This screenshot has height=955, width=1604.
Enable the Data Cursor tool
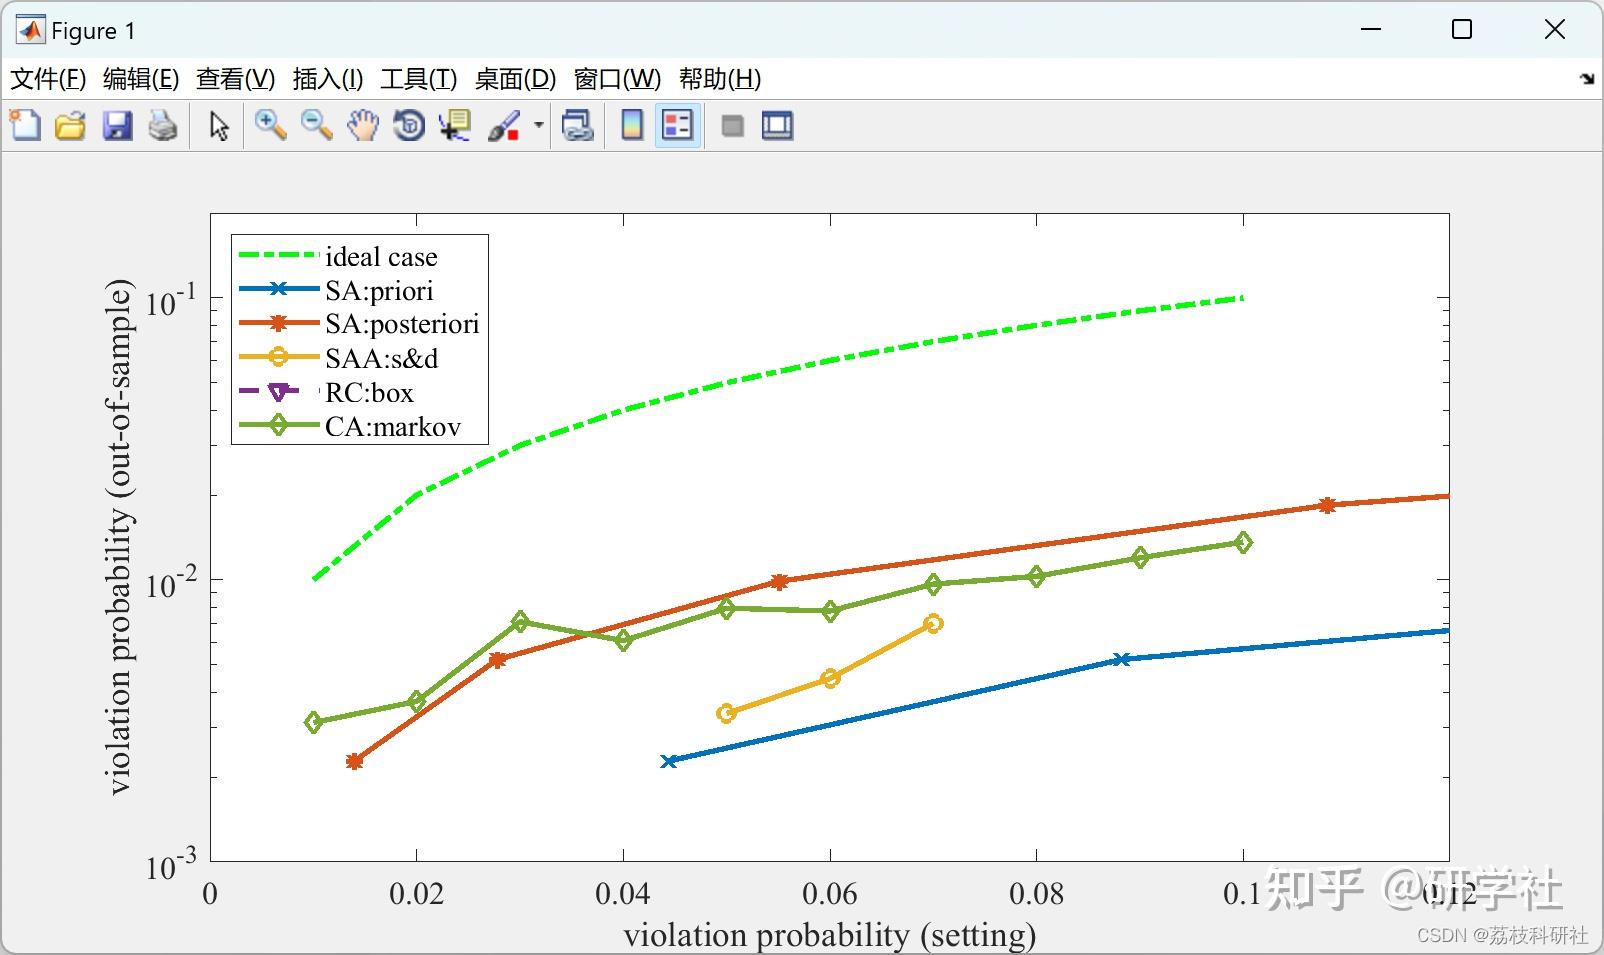455,125
